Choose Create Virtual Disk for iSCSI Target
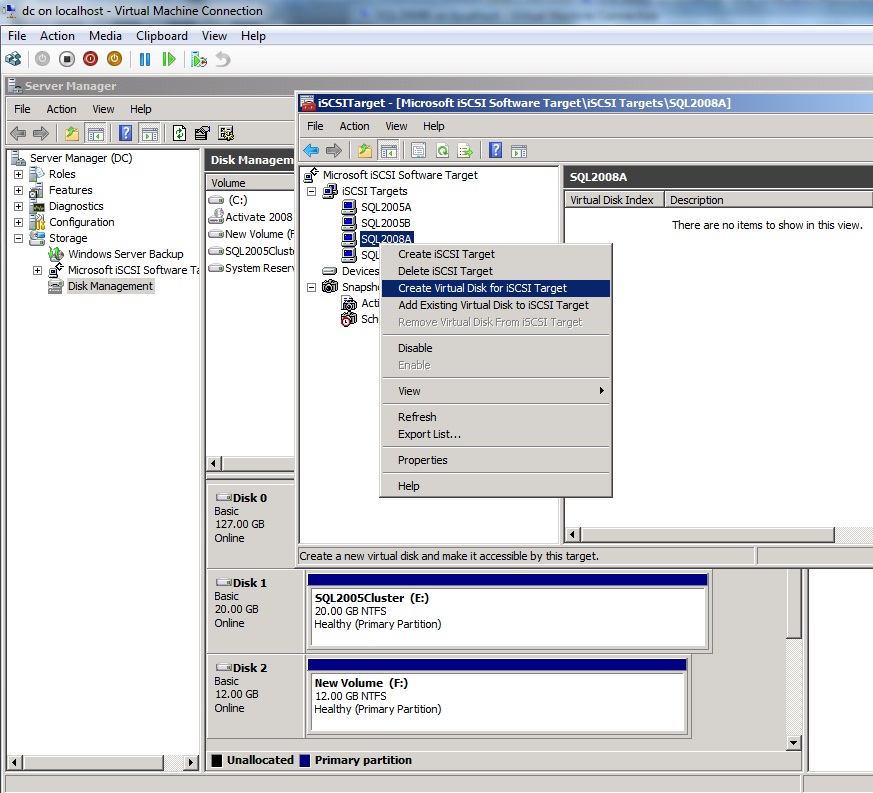This screenshot has height=793, width=873. [496, 288]
